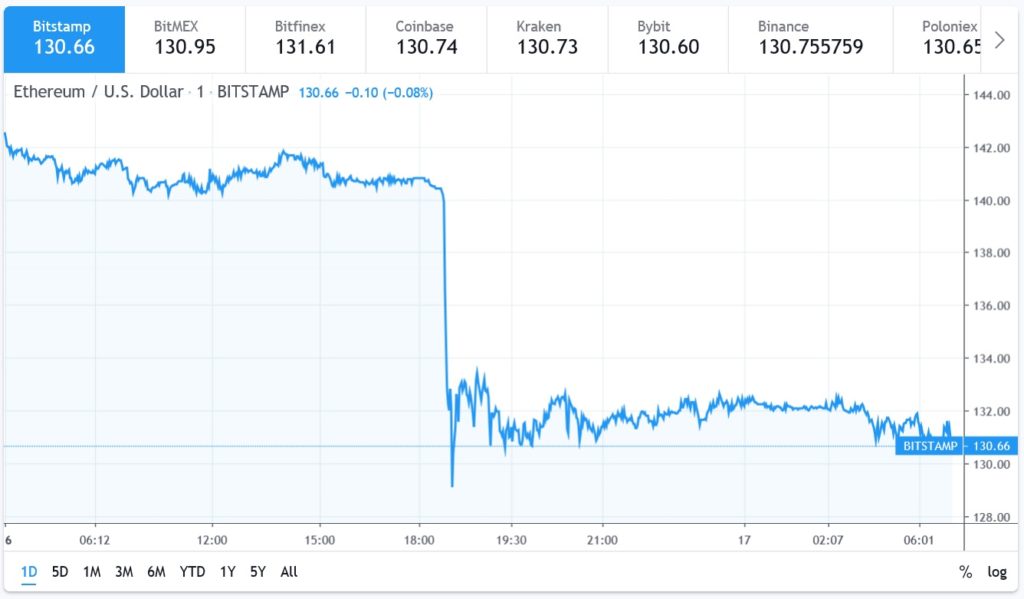
Task: Show the Poloniex exchange tab
Action: (x=949, y=38)
